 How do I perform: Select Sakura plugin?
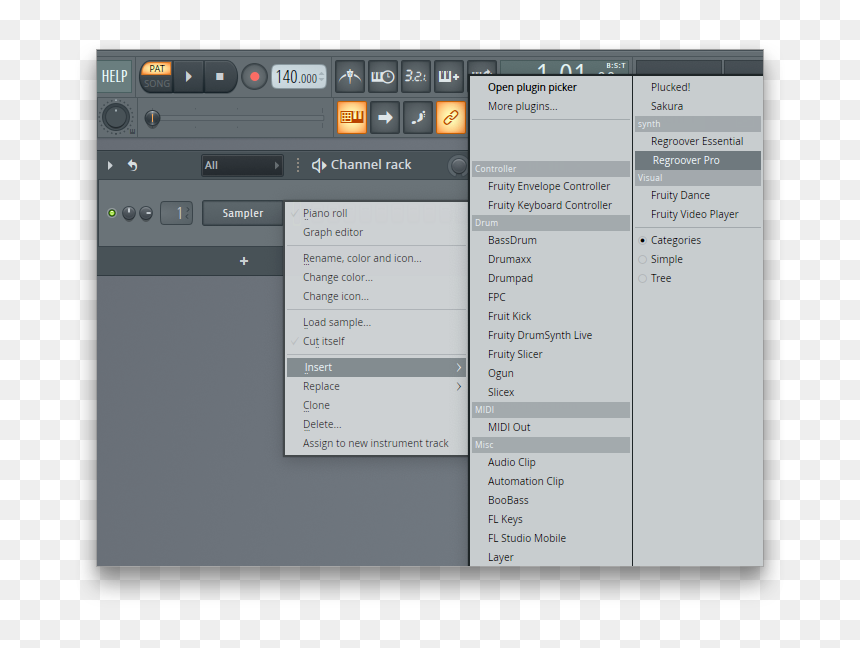pos(698,106)
